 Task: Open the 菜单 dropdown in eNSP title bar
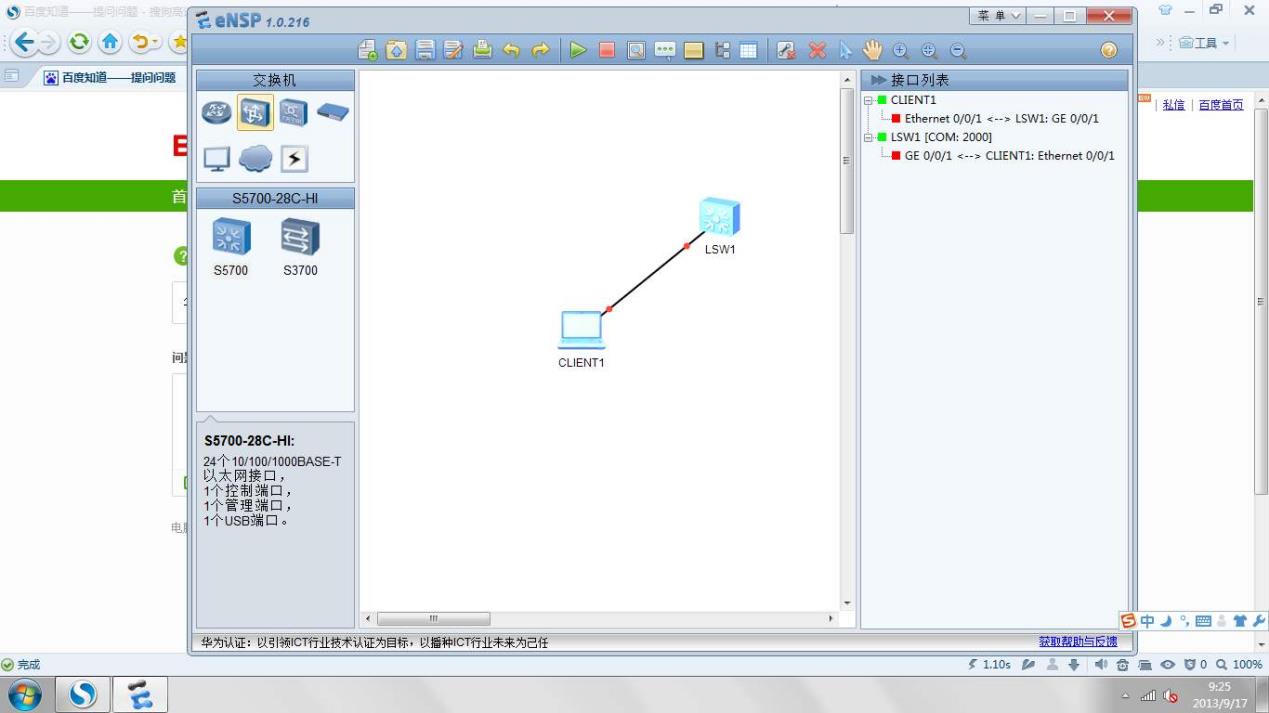pos(999,17)
